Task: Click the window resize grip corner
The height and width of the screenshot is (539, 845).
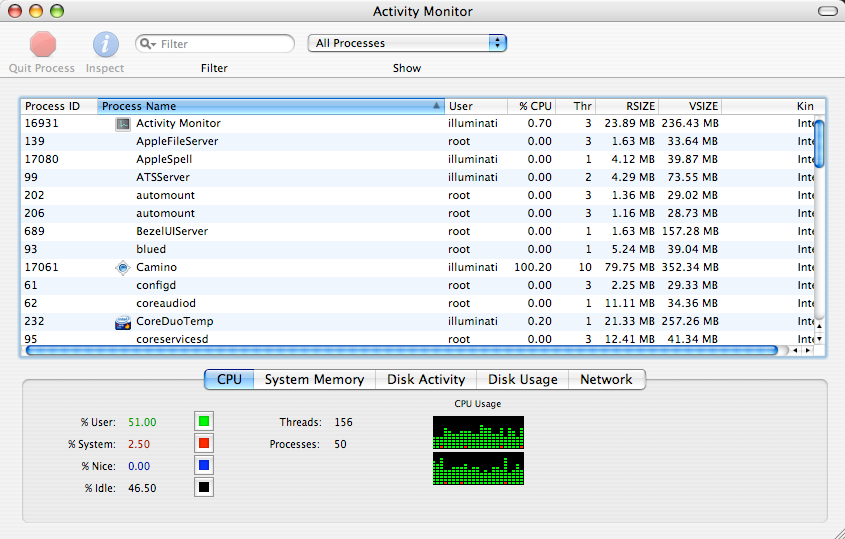Action: 838,533
